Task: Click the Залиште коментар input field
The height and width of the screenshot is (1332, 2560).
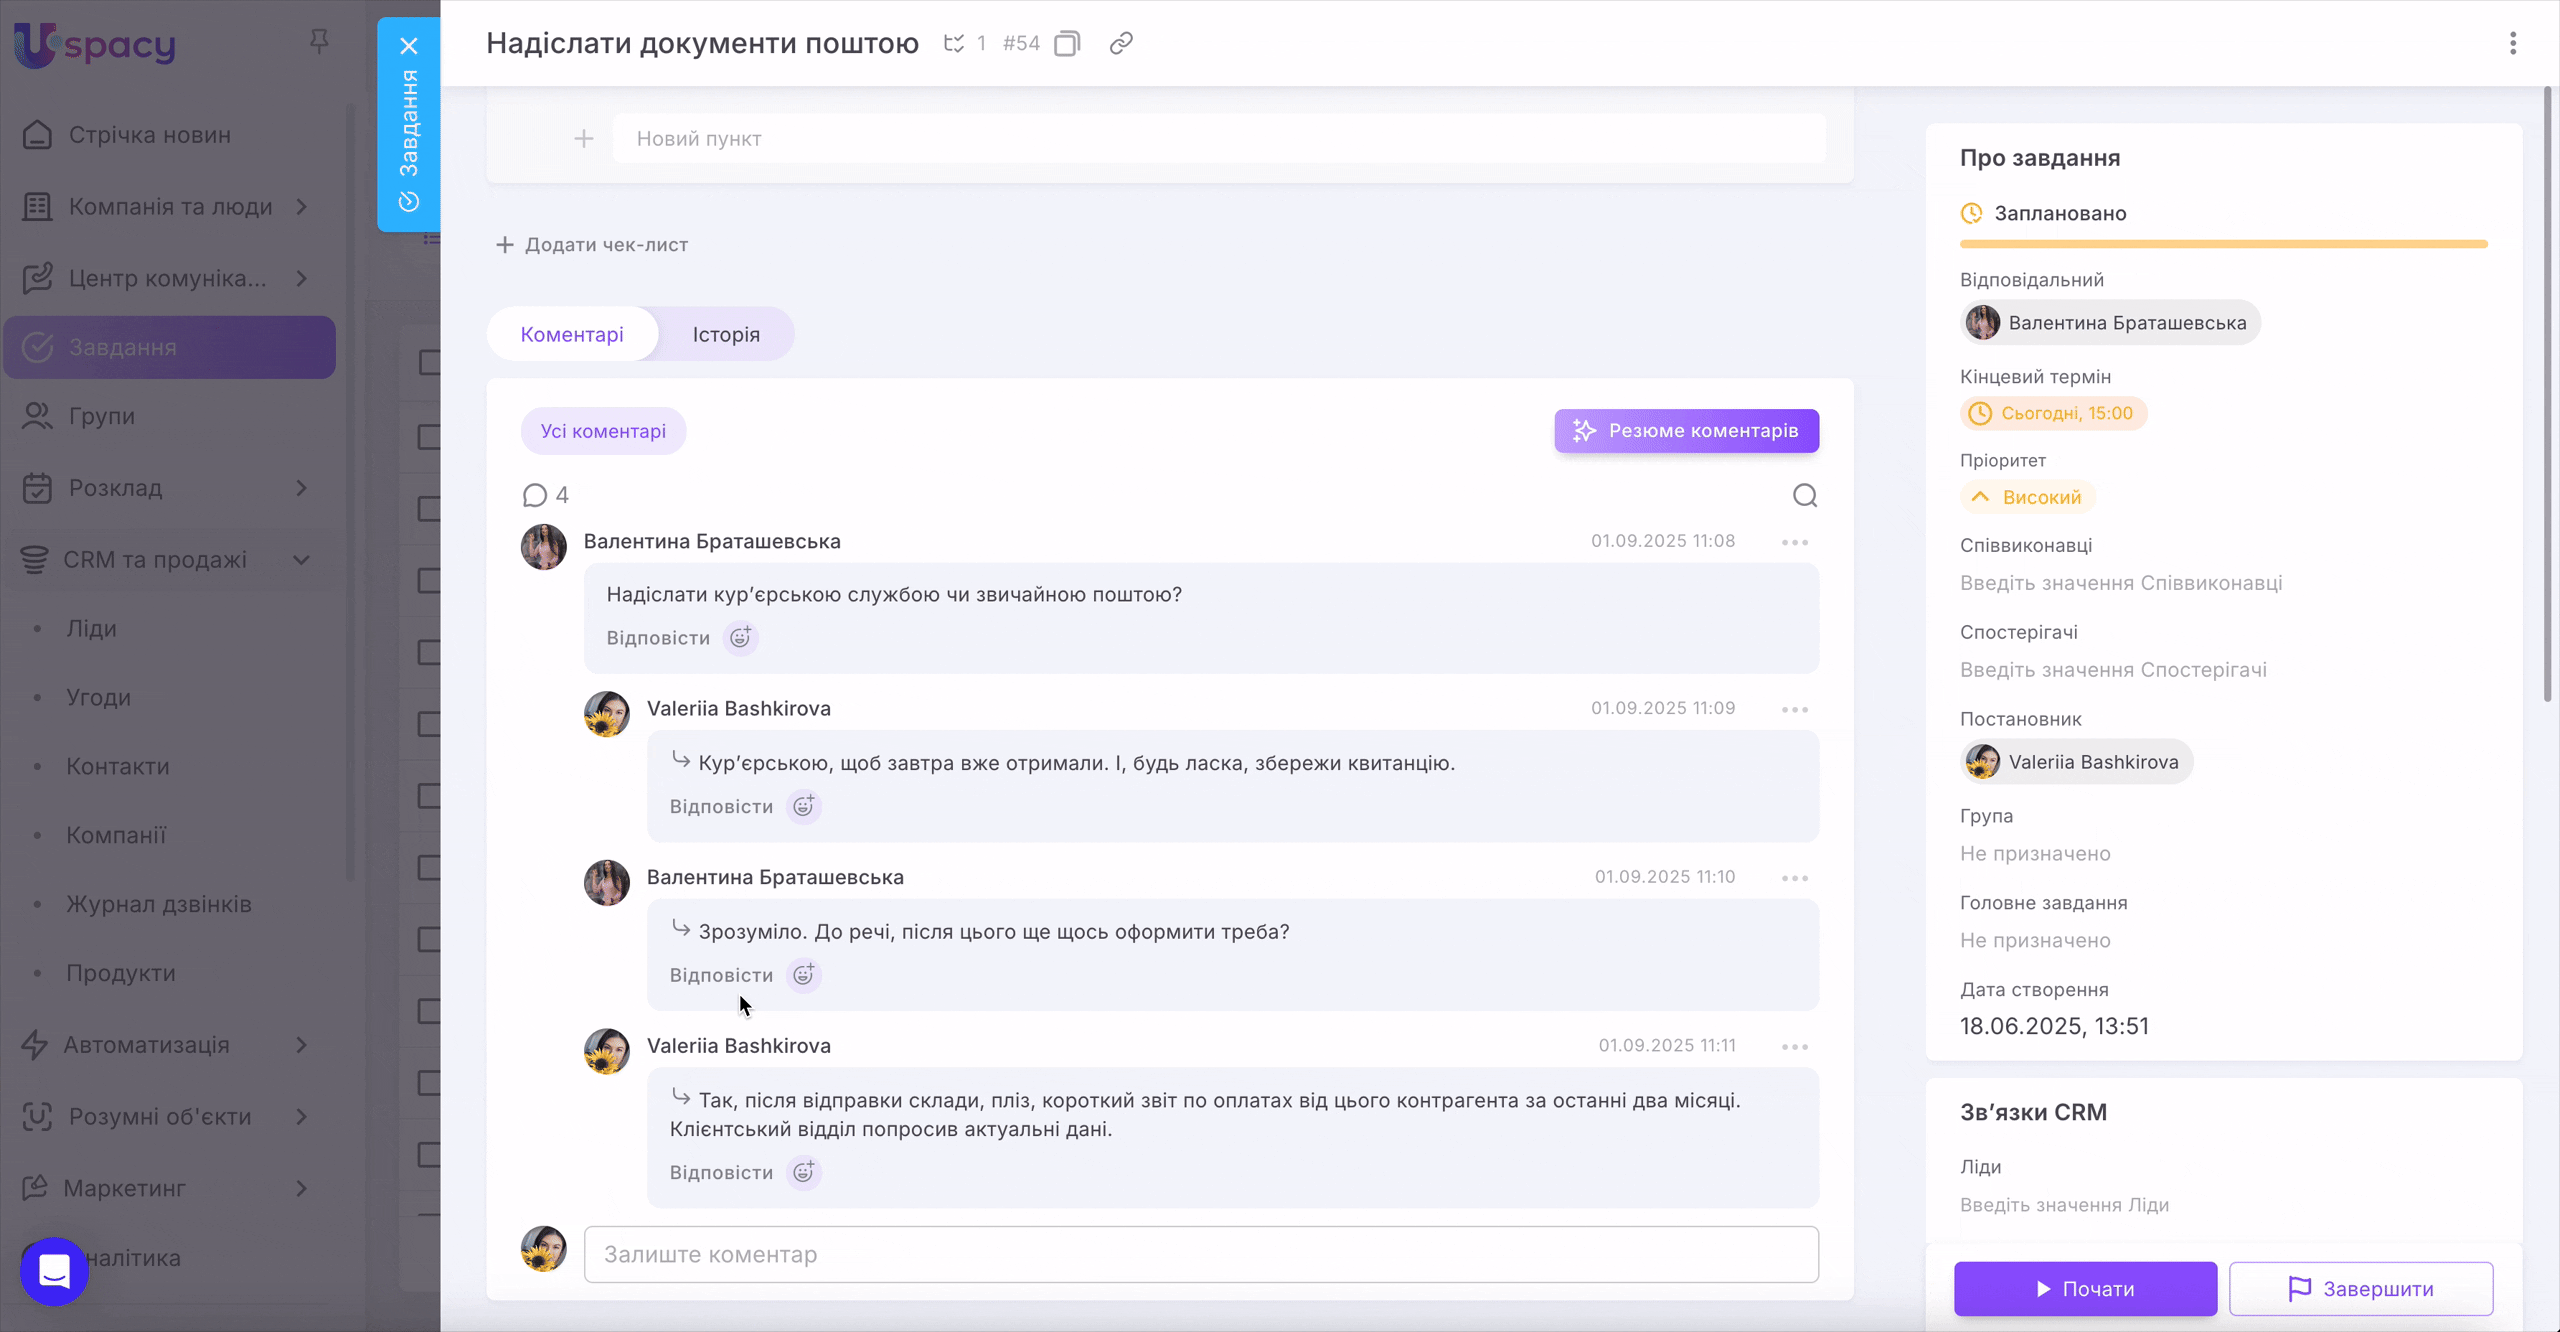Action: click(x=1200, y=1254)
